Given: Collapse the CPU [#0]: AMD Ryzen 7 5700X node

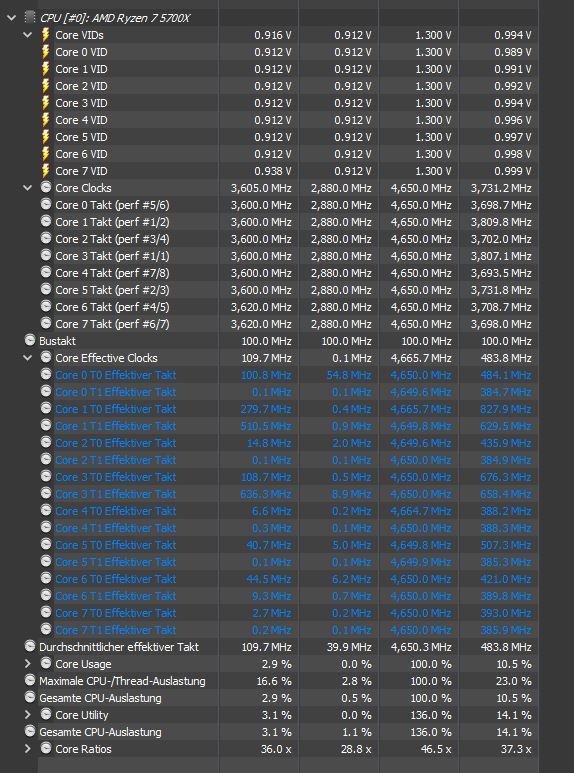Looking at the screenshot, I should 11,18.
